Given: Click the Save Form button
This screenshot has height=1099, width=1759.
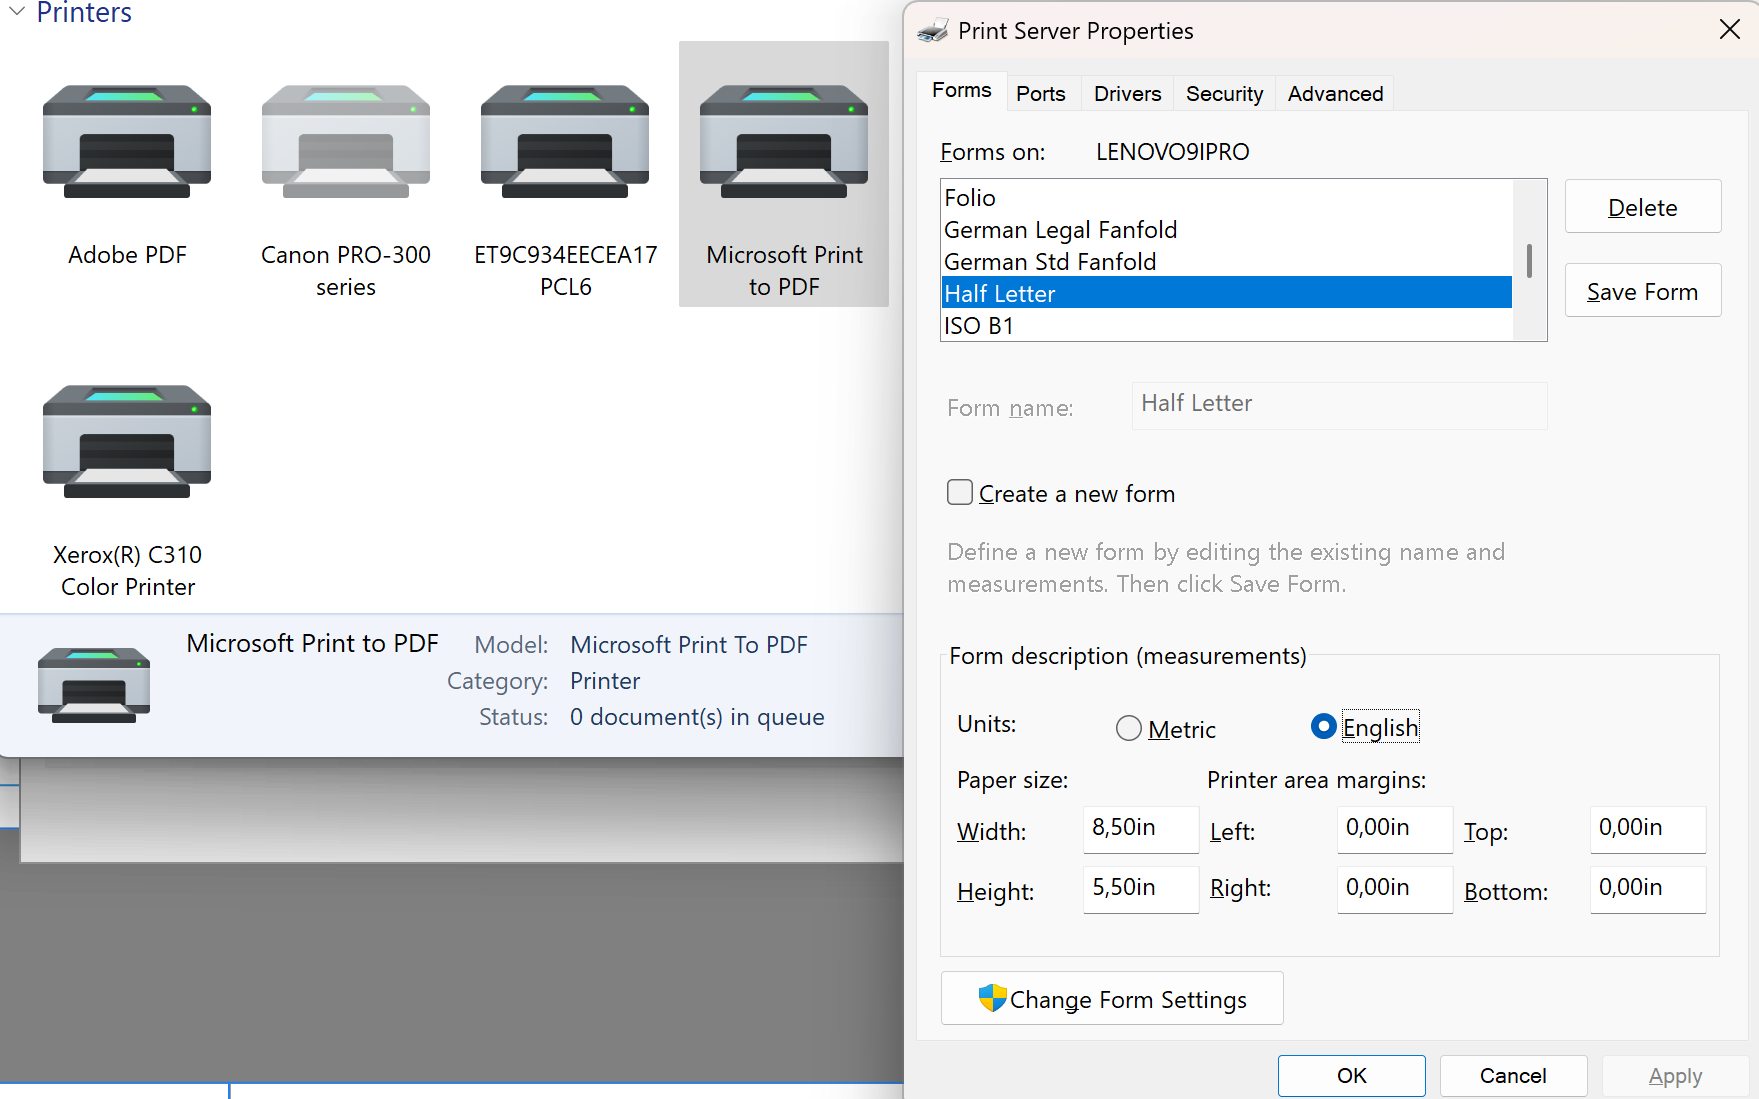Looking at the screenshot, I should [x=1643, y=291].
